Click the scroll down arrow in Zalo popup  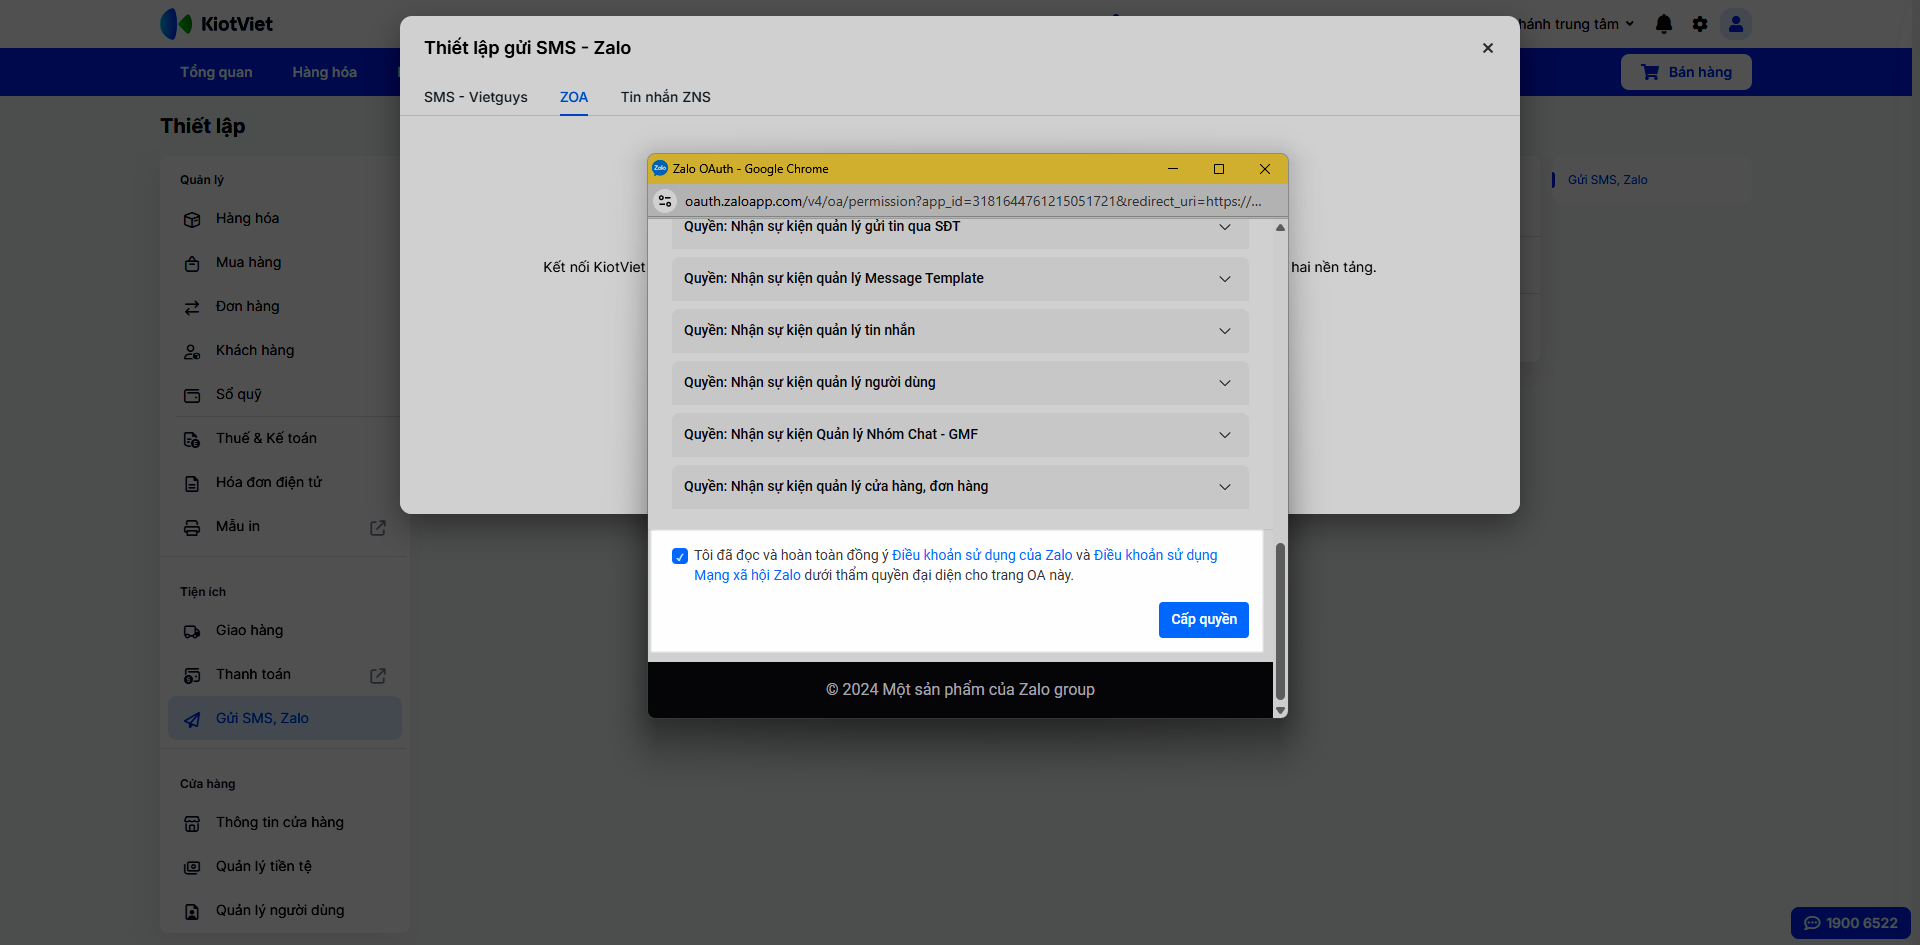point(1280,710)
